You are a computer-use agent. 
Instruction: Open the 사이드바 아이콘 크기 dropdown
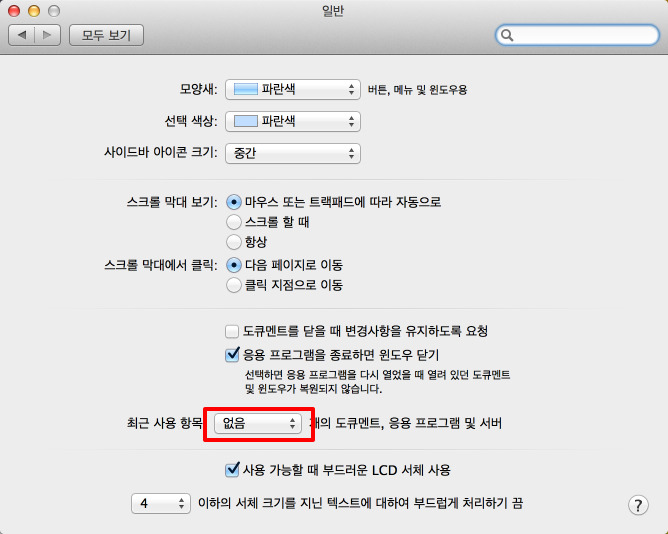coord(293,153)
